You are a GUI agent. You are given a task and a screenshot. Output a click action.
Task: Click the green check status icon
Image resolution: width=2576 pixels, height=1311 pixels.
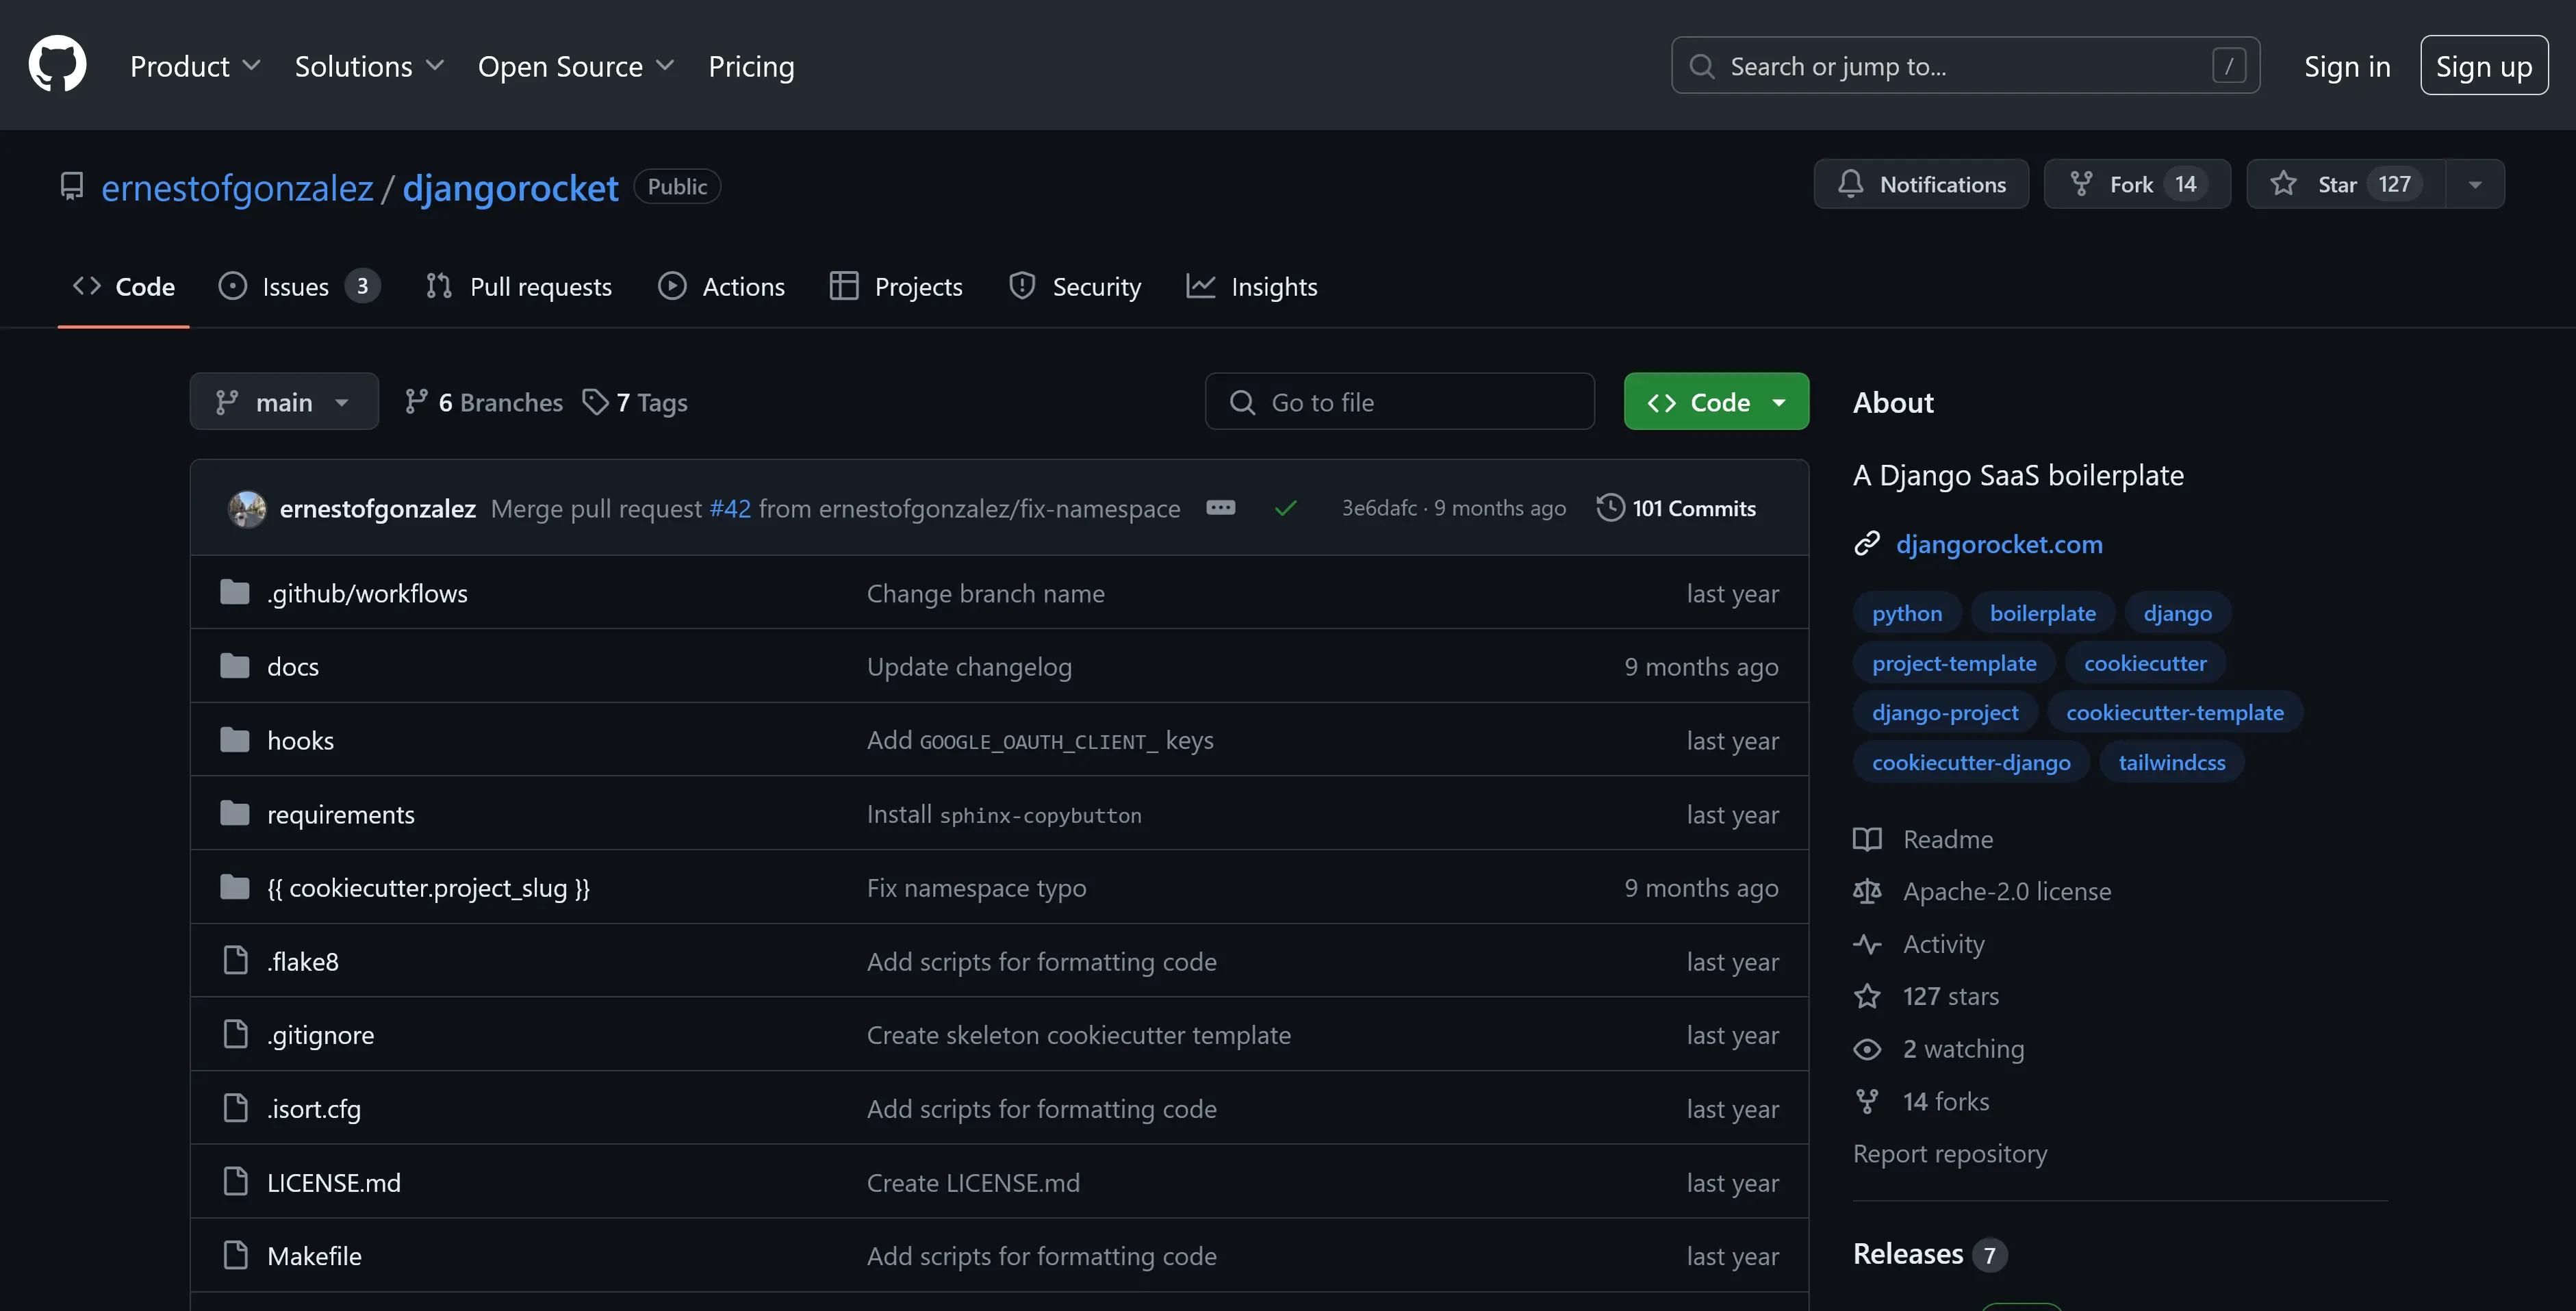tap(1285, 508)
